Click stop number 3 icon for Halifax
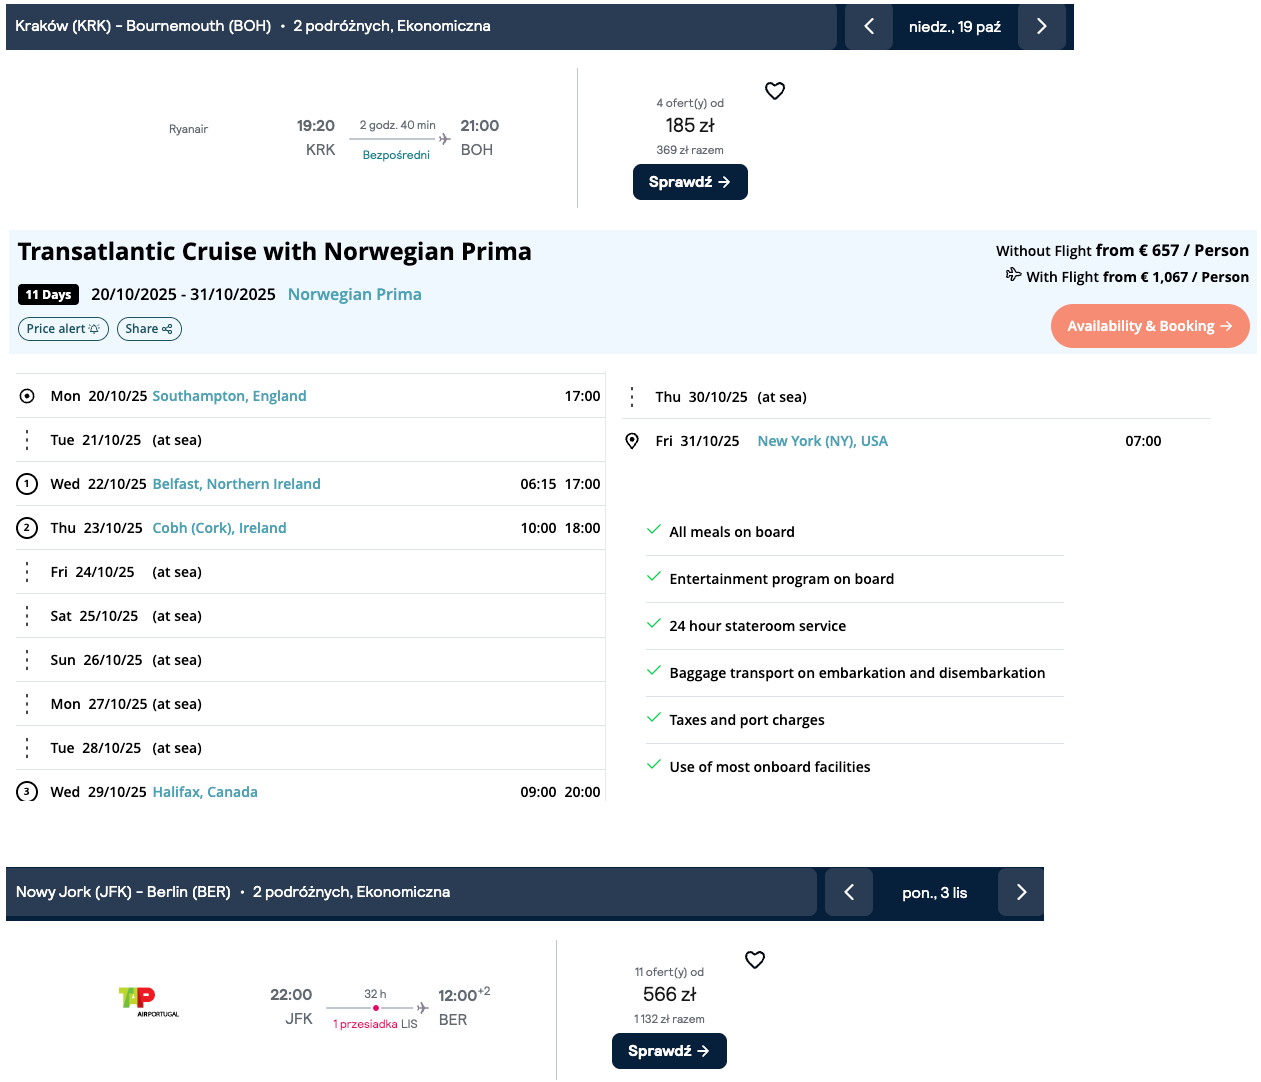 click(x=27, y=791)
